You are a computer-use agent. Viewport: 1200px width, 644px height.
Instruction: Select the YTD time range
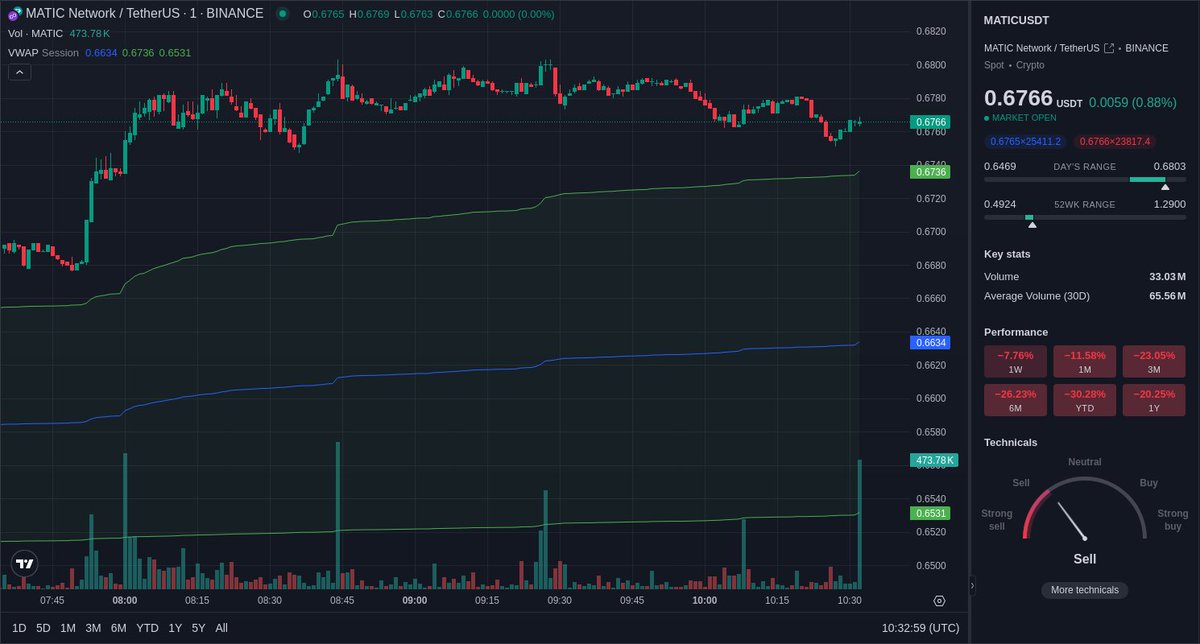pyautogui.click(x=147, y=628)
